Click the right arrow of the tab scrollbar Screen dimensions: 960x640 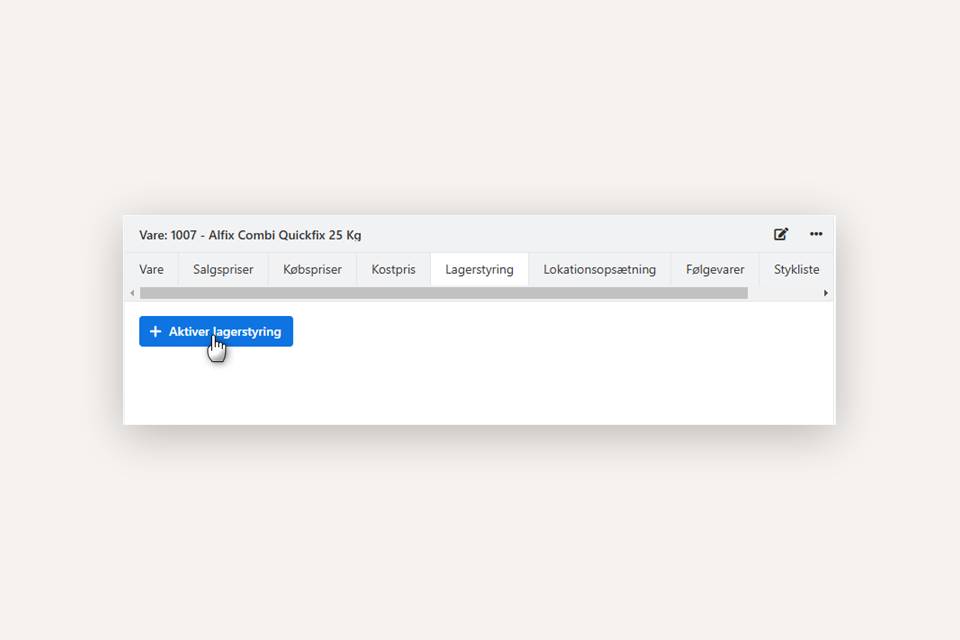click(826, 293)
